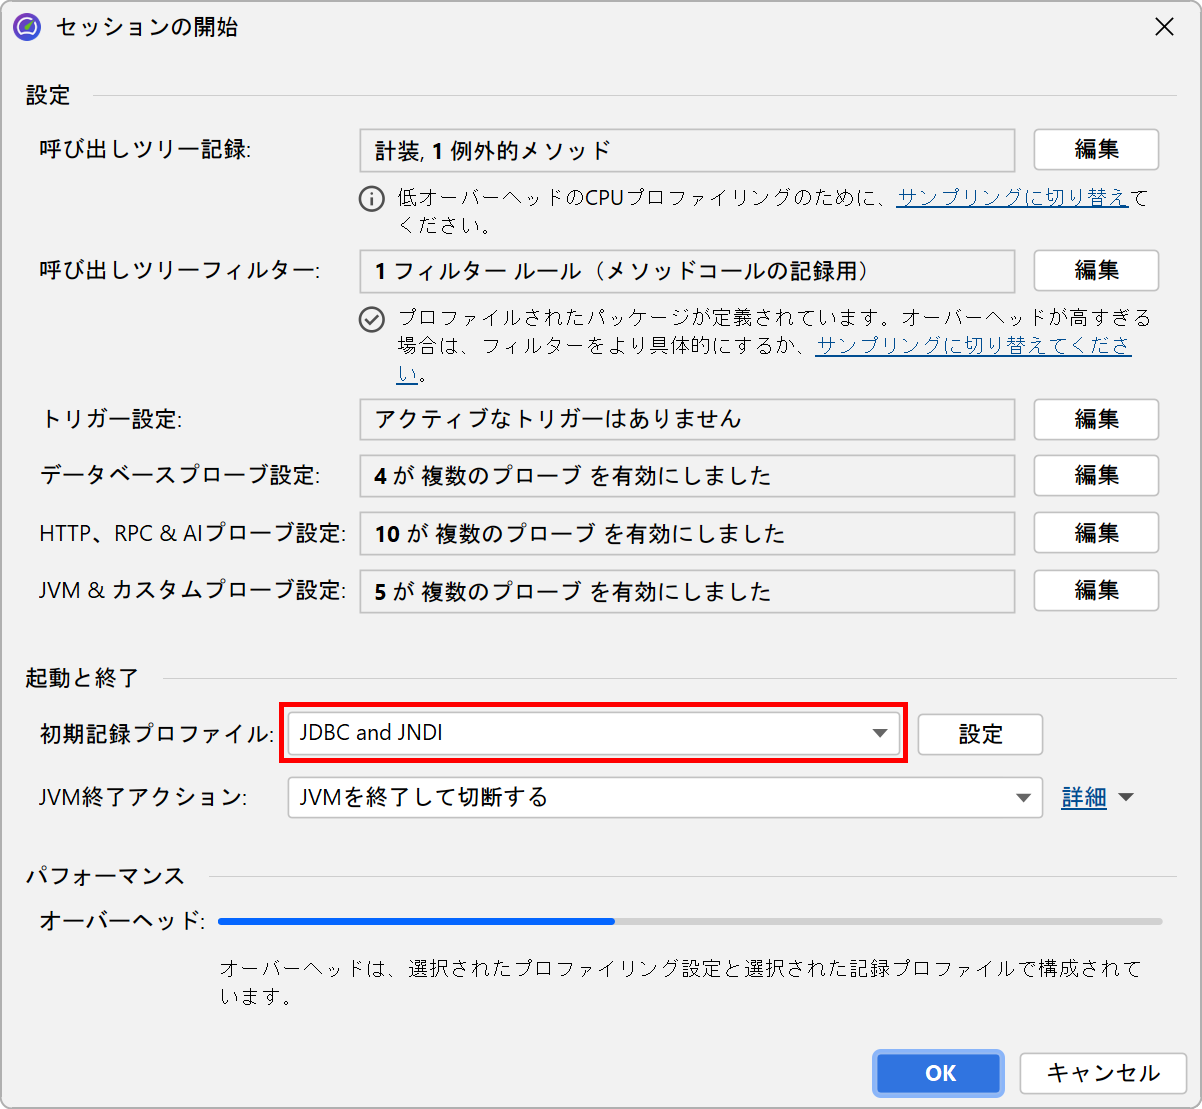Screen dimensions: 1202x1109
Task: Click the JProfiler app icon in title bar
Action: click(27, 27)
